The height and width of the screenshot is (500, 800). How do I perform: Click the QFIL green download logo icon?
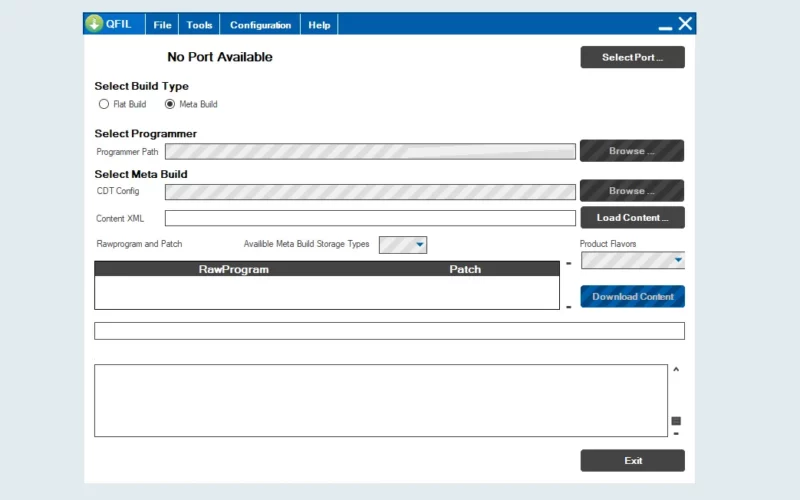point(94,23)
